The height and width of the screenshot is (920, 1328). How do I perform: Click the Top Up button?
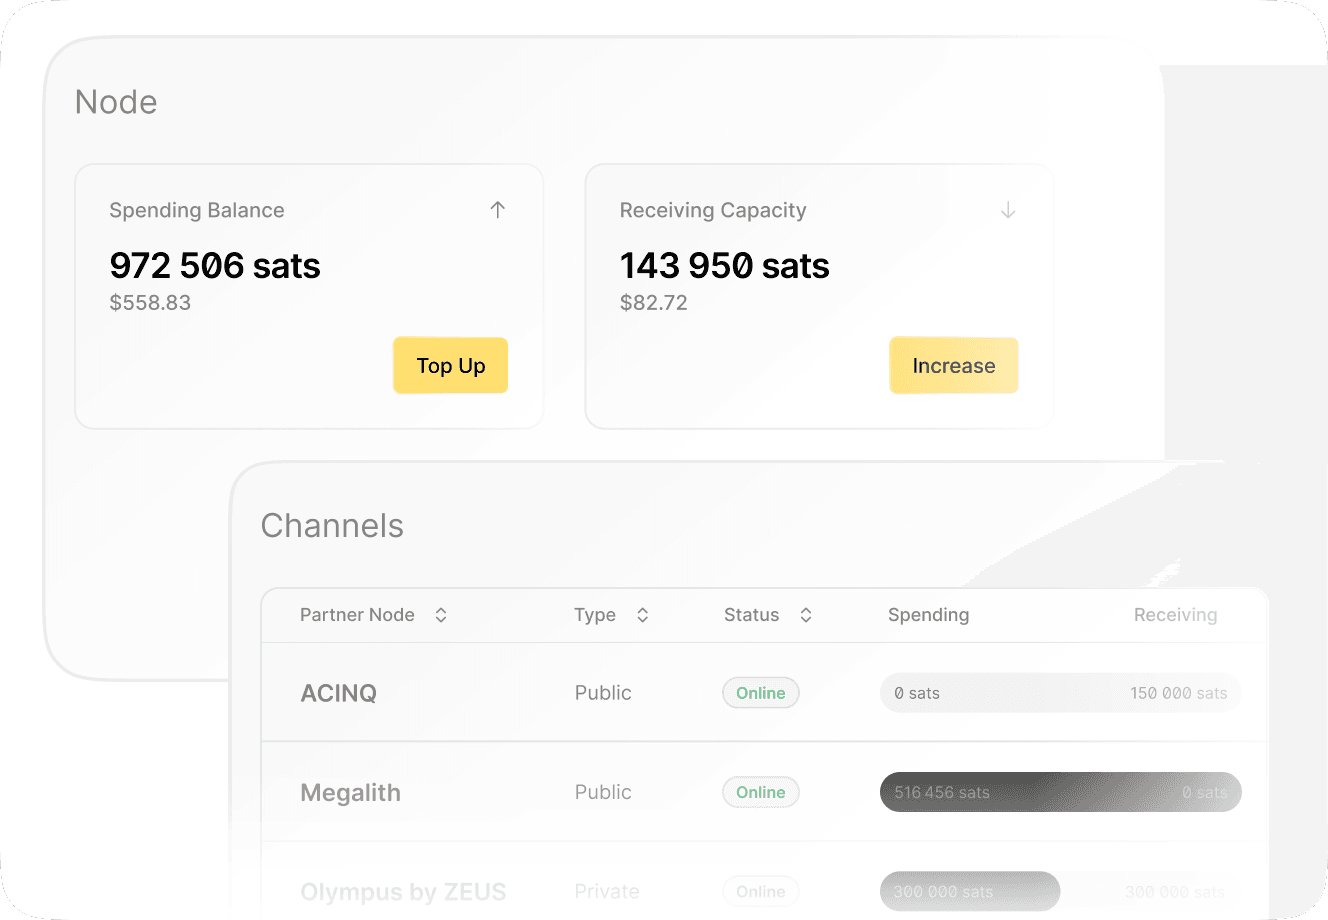451,365
